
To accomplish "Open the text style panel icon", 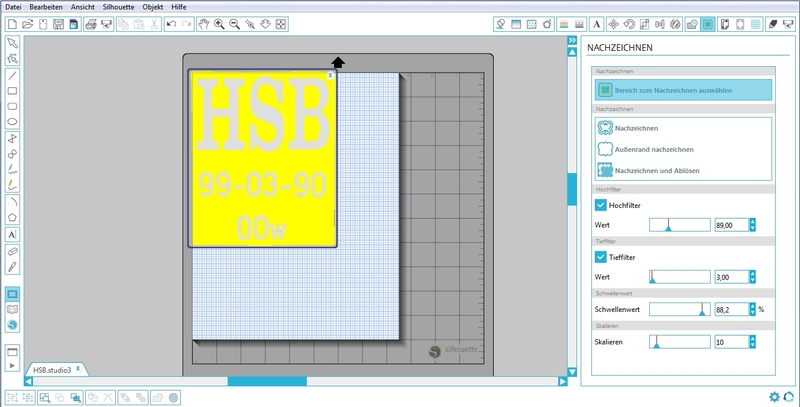I will (597, 23).
